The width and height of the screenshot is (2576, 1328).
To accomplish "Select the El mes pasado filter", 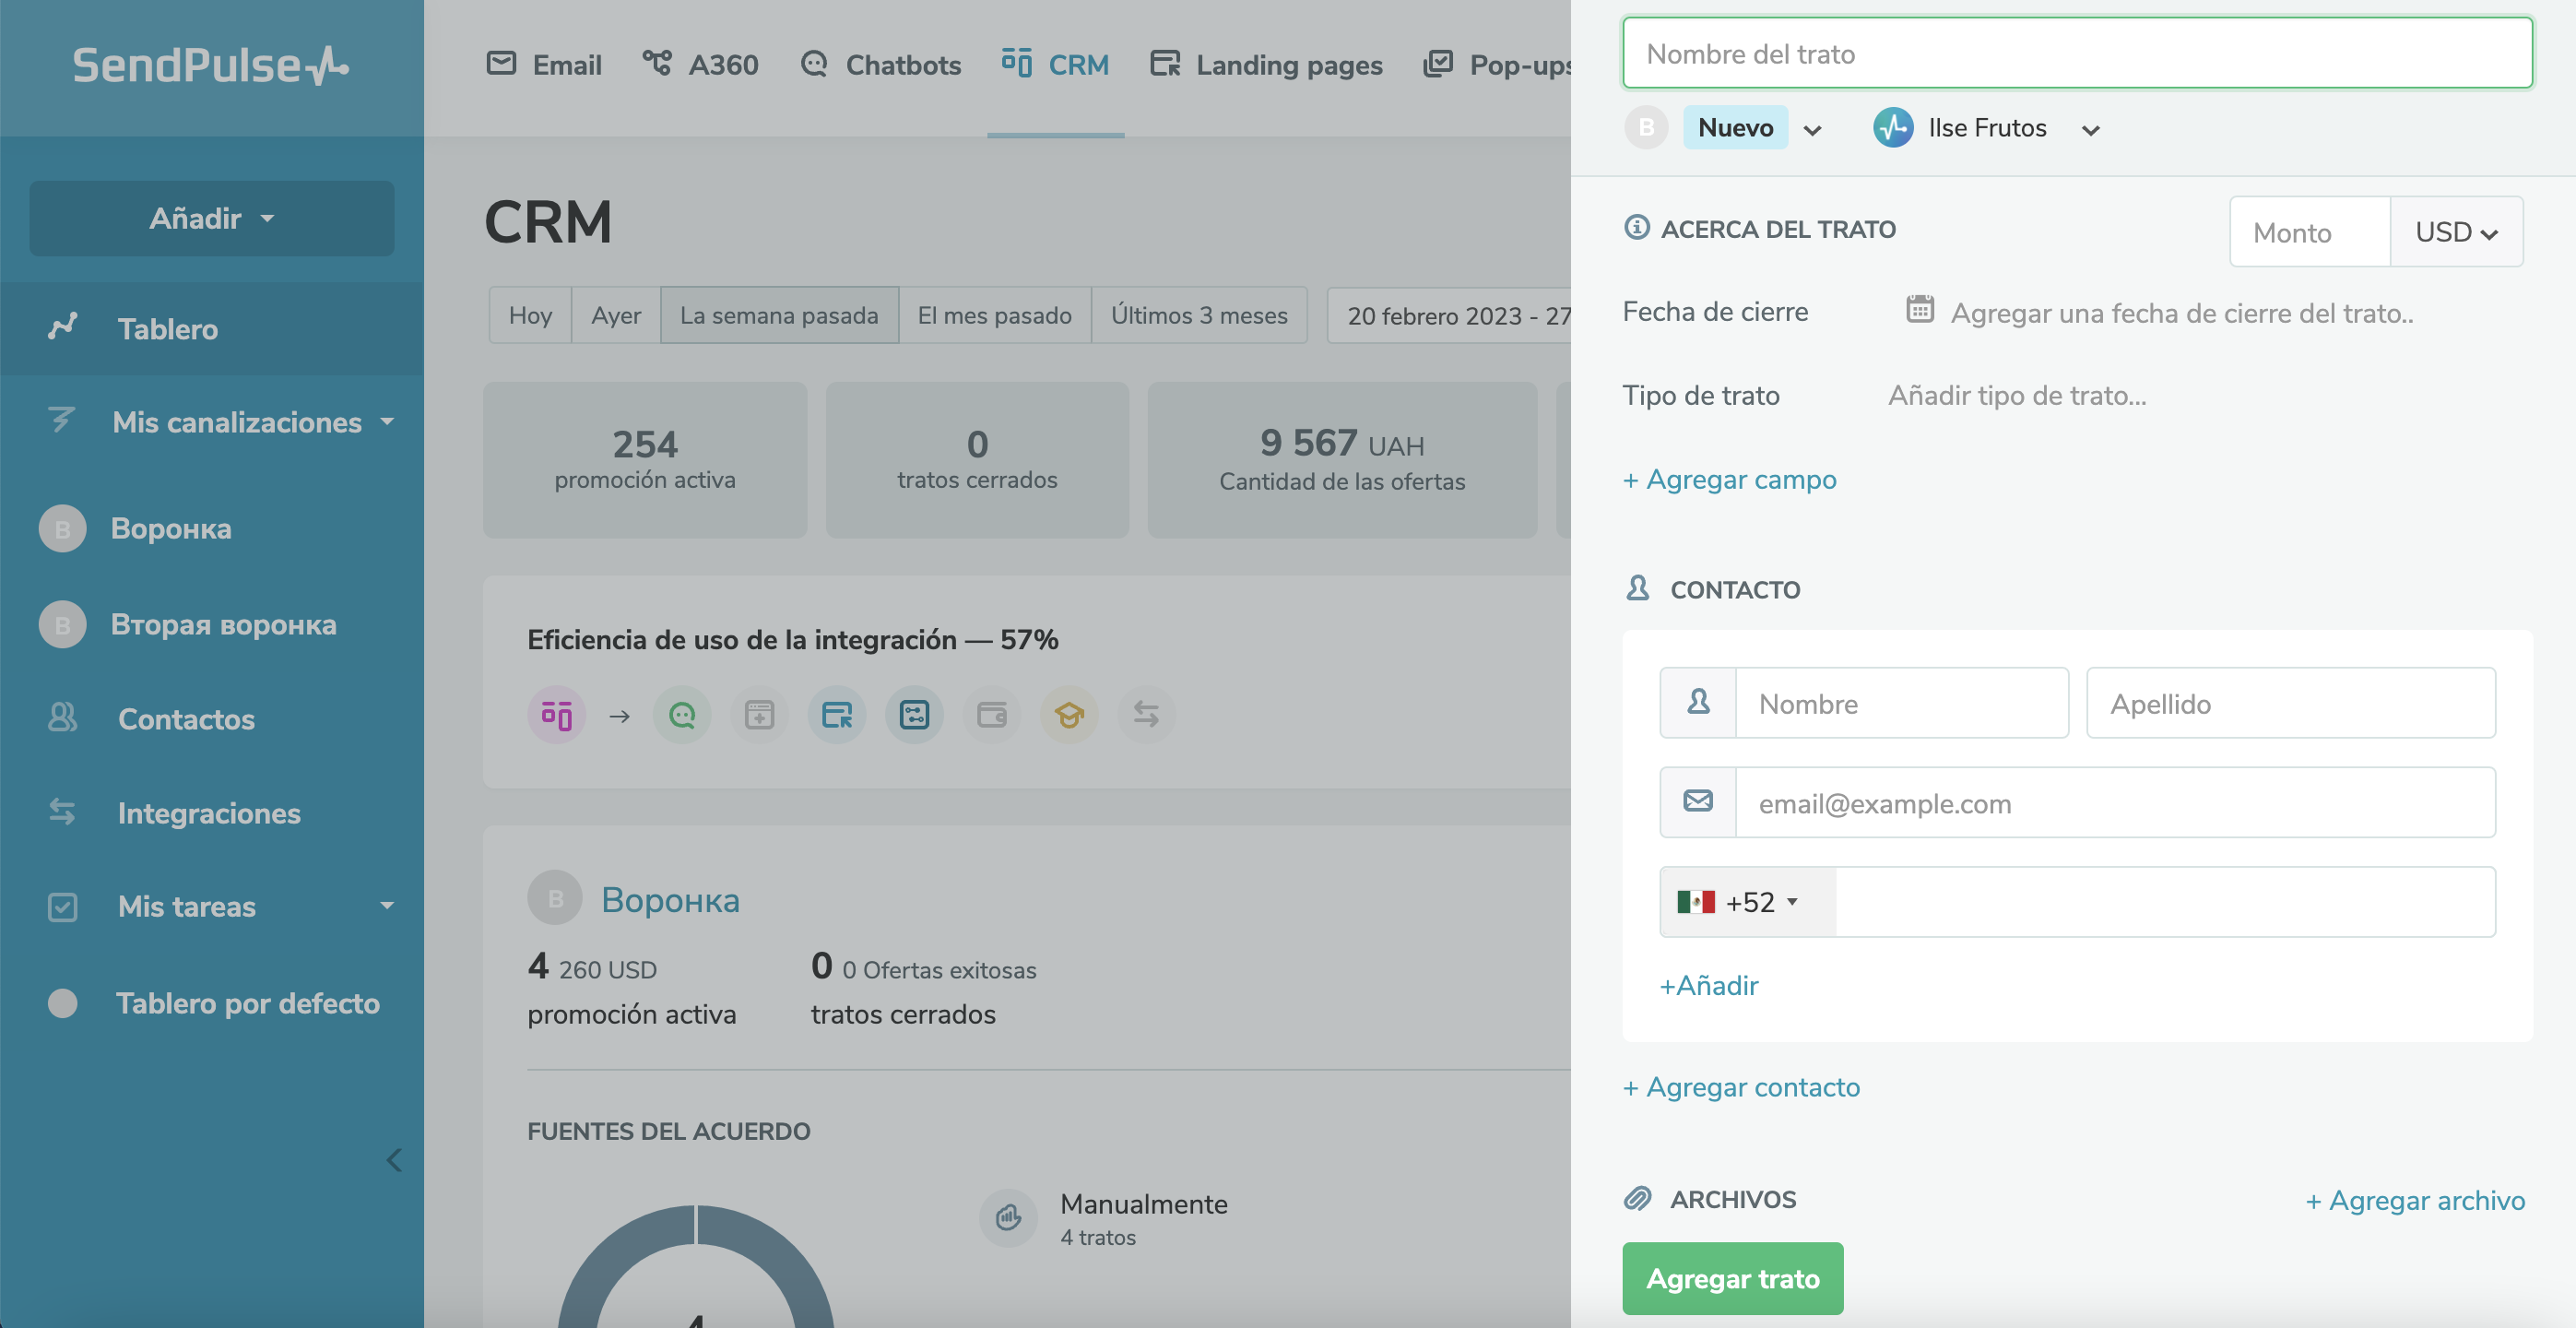I will click(994, 316).
